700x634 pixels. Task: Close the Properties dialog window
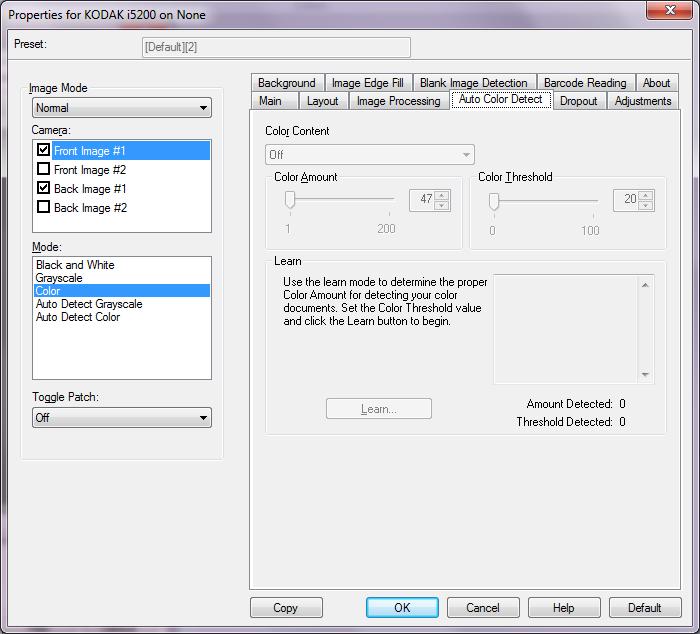tap(670, 10)
